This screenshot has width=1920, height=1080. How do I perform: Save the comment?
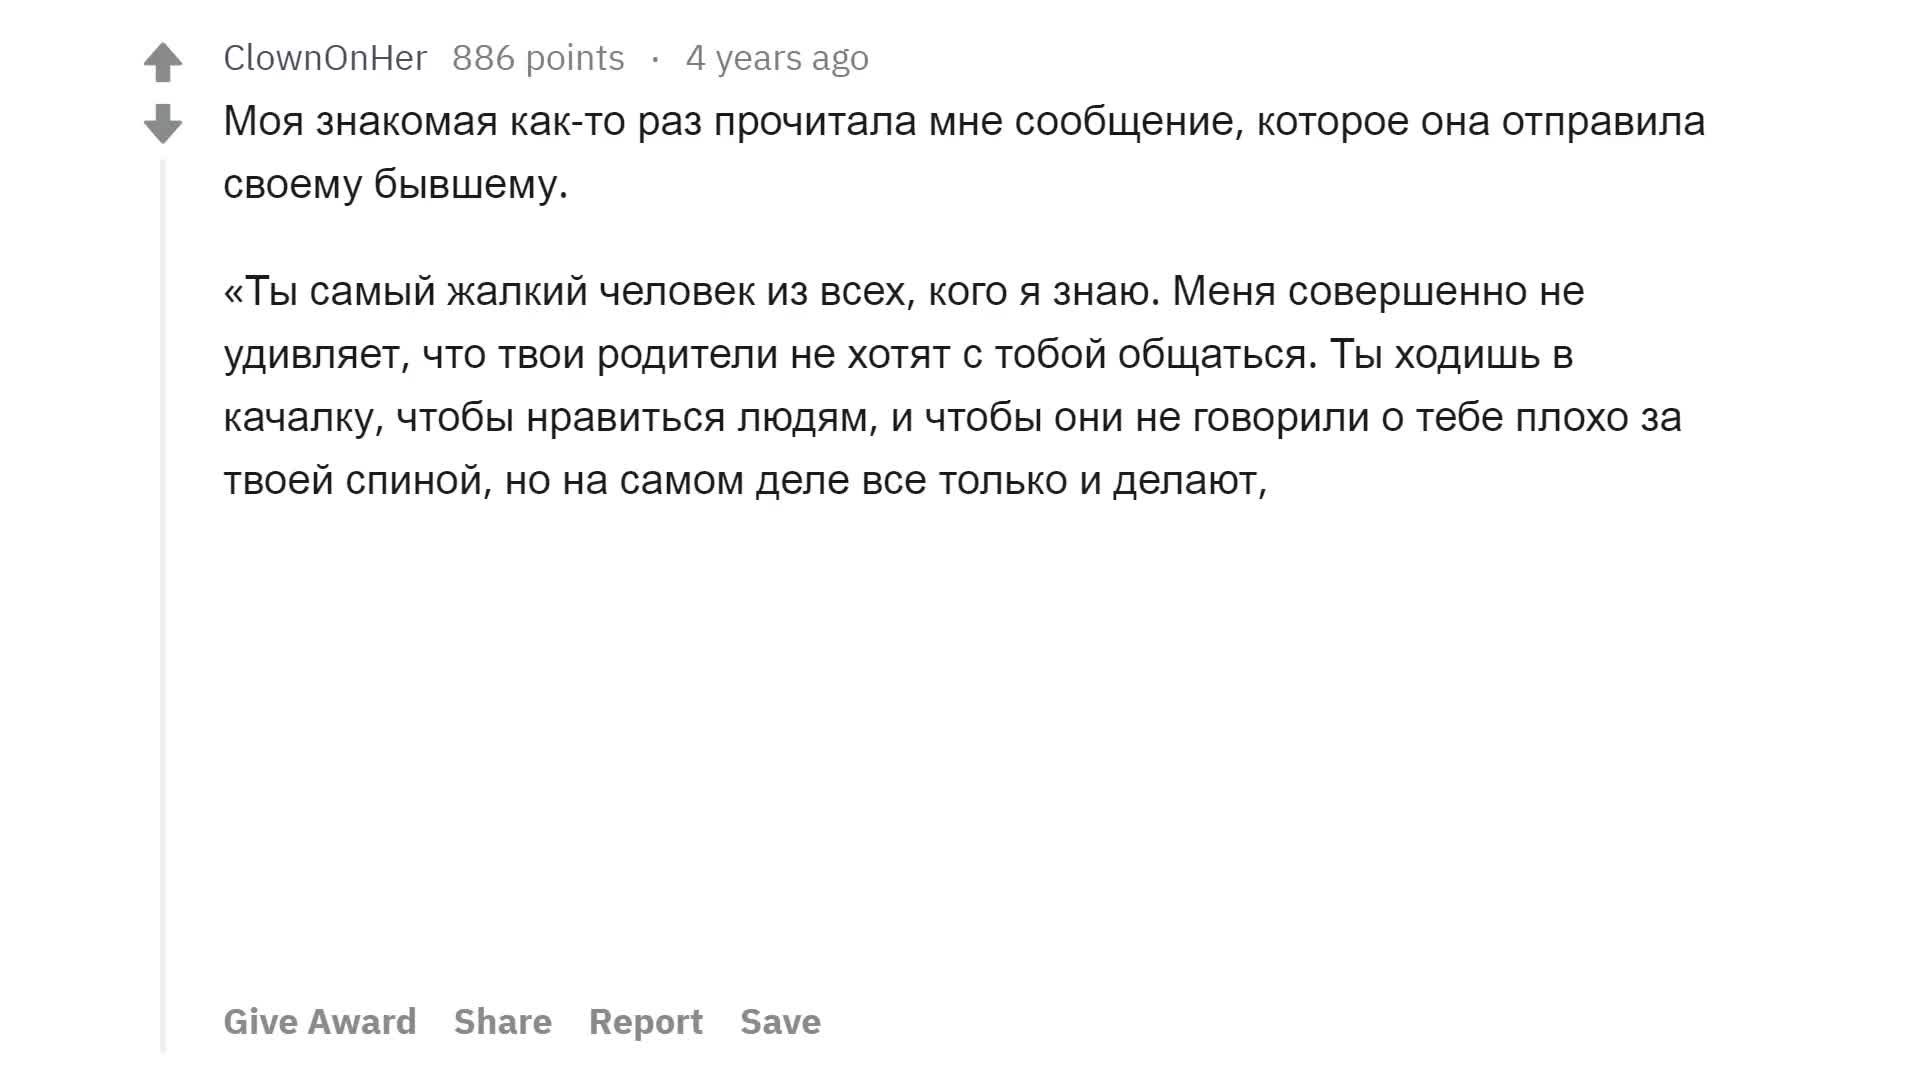781,1021
